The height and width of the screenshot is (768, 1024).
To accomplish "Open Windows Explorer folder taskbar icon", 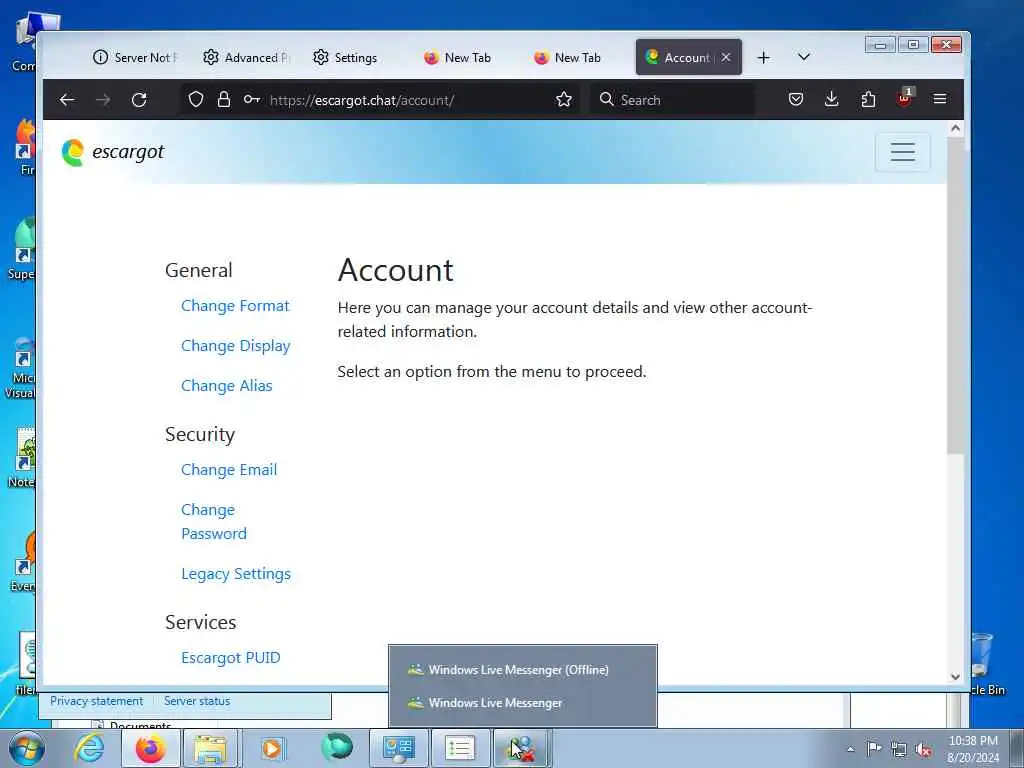I will (210, 748).
